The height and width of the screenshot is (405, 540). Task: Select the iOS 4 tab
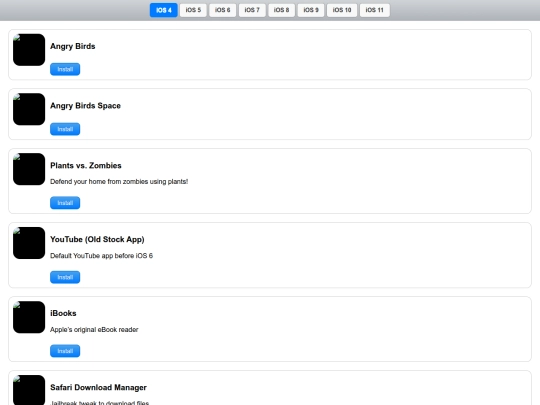(164, 10)
